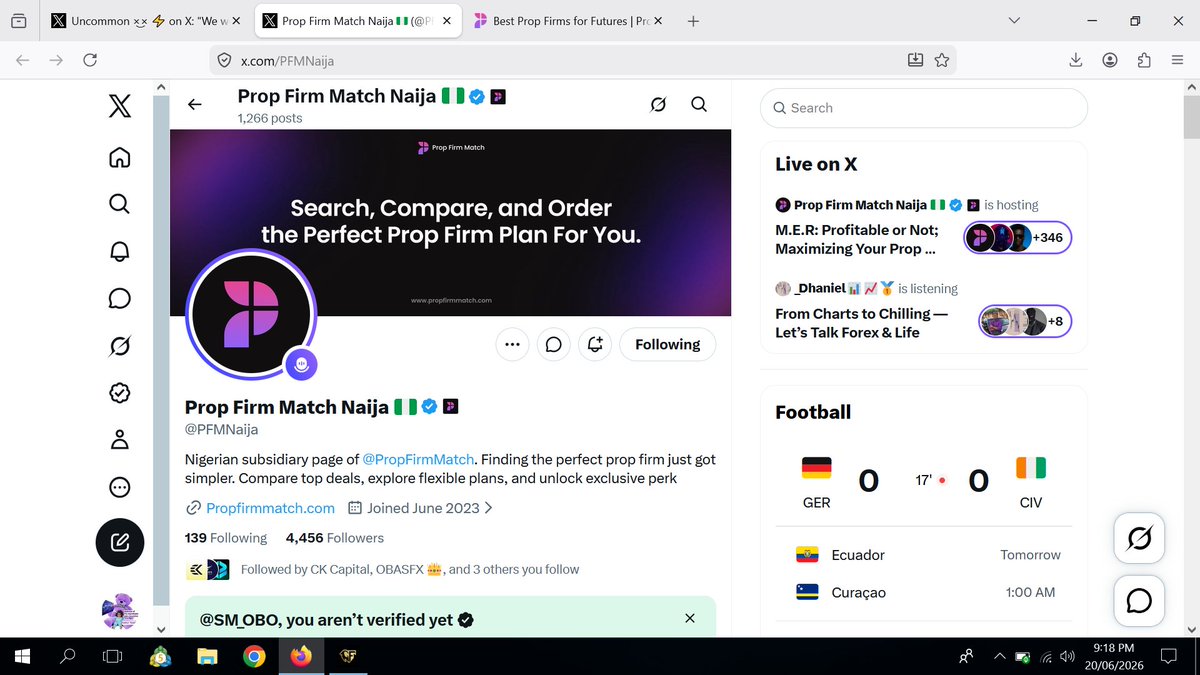Open Chrome from the taskbar

click(x=254, y=657)
